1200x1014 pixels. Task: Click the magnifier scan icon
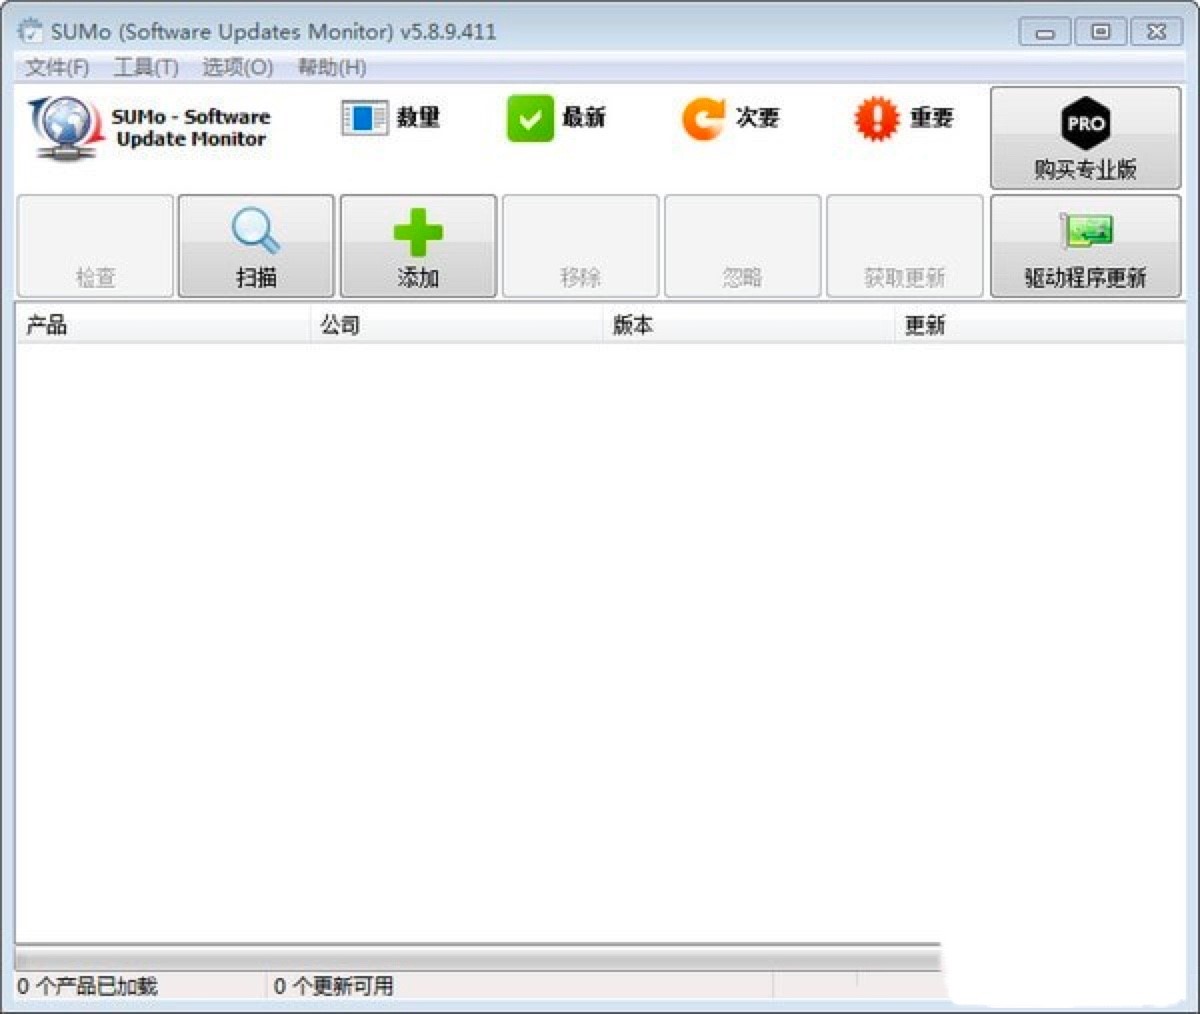(x=256, y=230)
